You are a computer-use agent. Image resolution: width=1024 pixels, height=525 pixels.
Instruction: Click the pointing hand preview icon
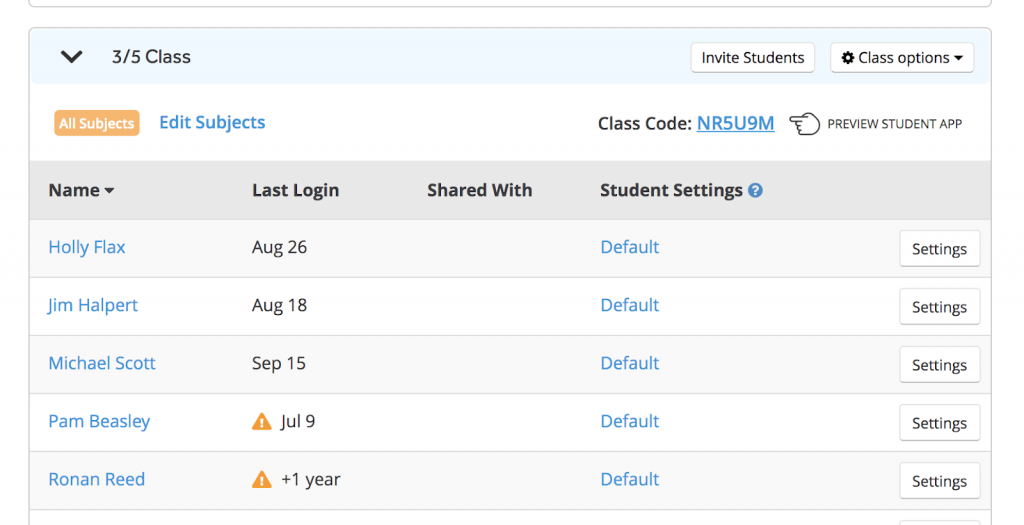coord(804,124)
